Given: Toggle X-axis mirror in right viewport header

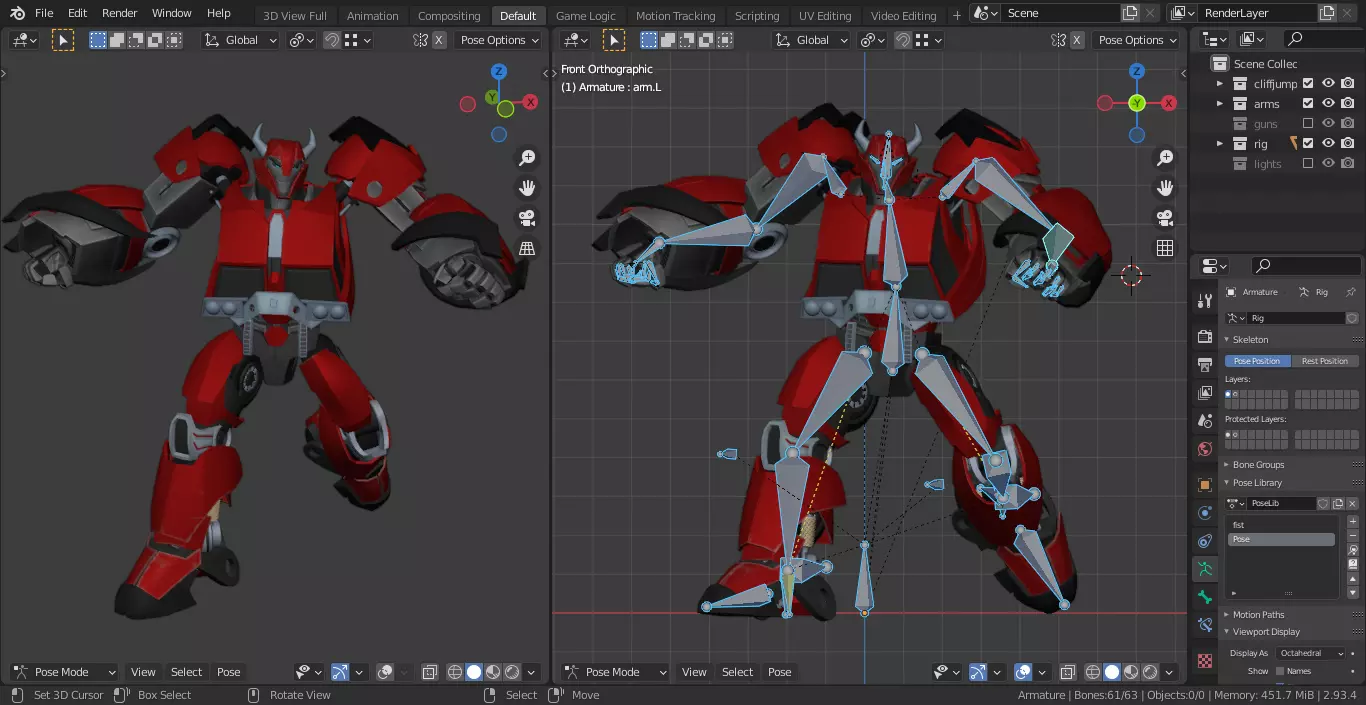Looking at the screenshot, I should point(1076,40).
